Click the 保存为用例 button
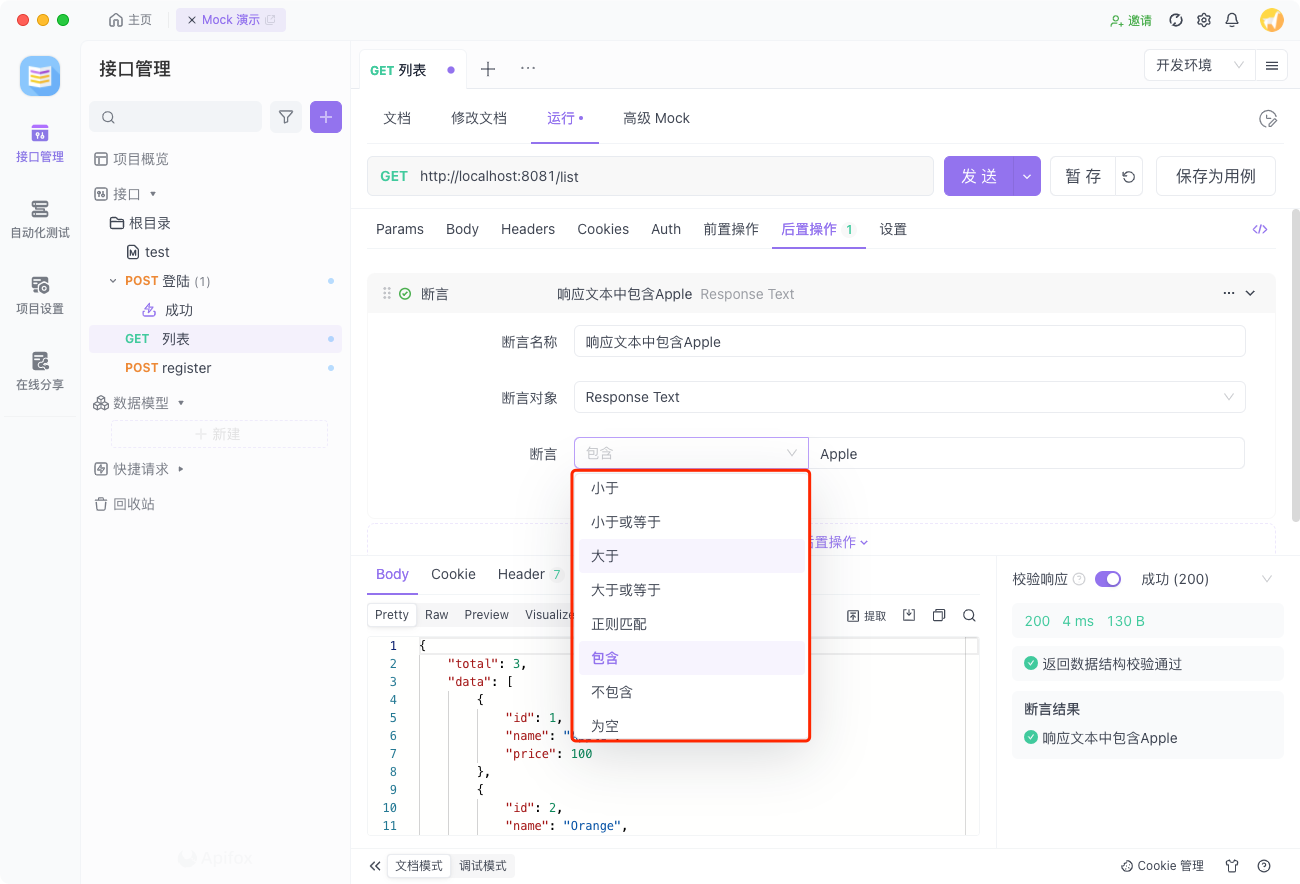Screen dimensions: 1300x884 pyautogui.click(x=1216, y=176)
